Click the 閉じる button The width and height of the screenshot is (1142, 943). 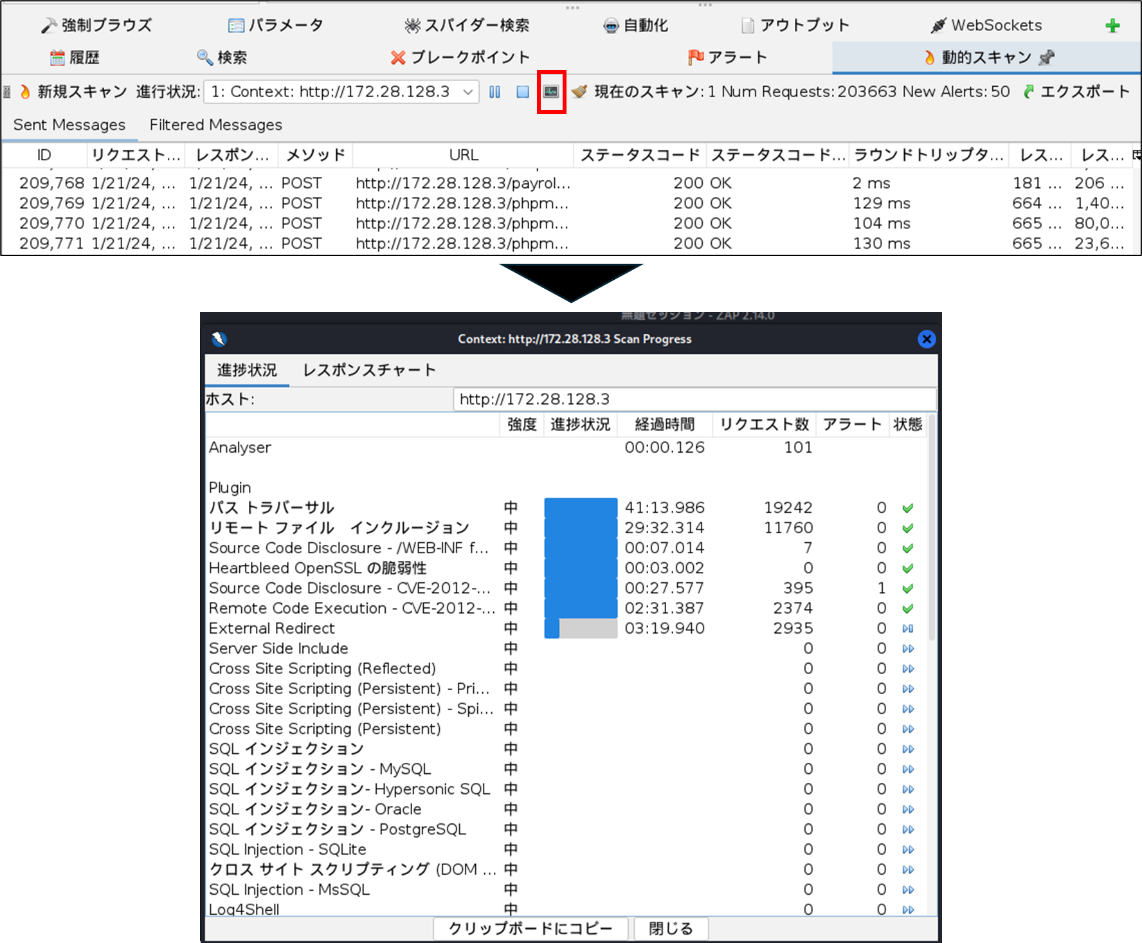[670, 928]
